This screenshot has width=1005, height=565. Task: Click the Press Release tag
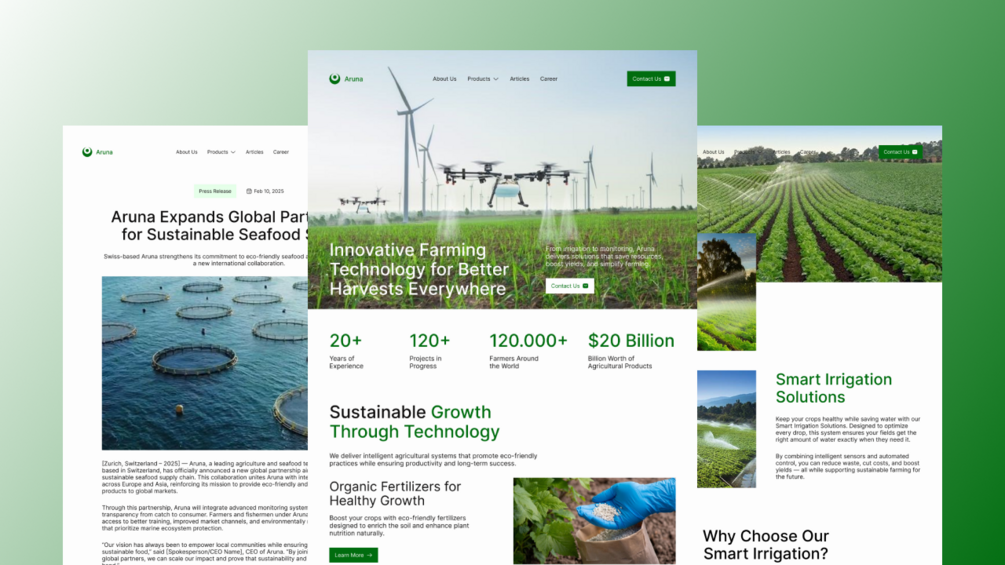[x=215, y=191]
